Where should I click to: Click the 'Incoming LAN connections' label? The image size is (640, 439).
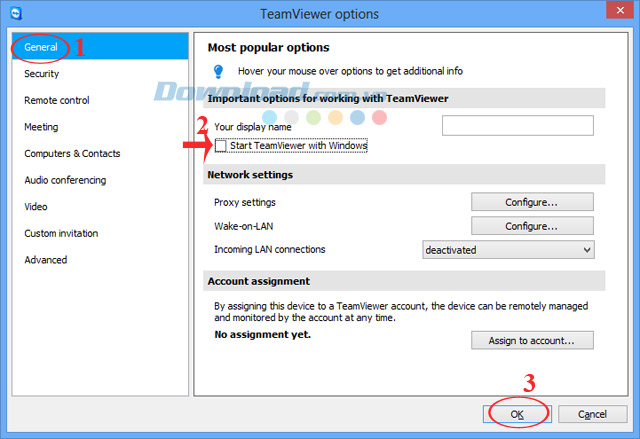pyautogui.click(x=270, y=249)
